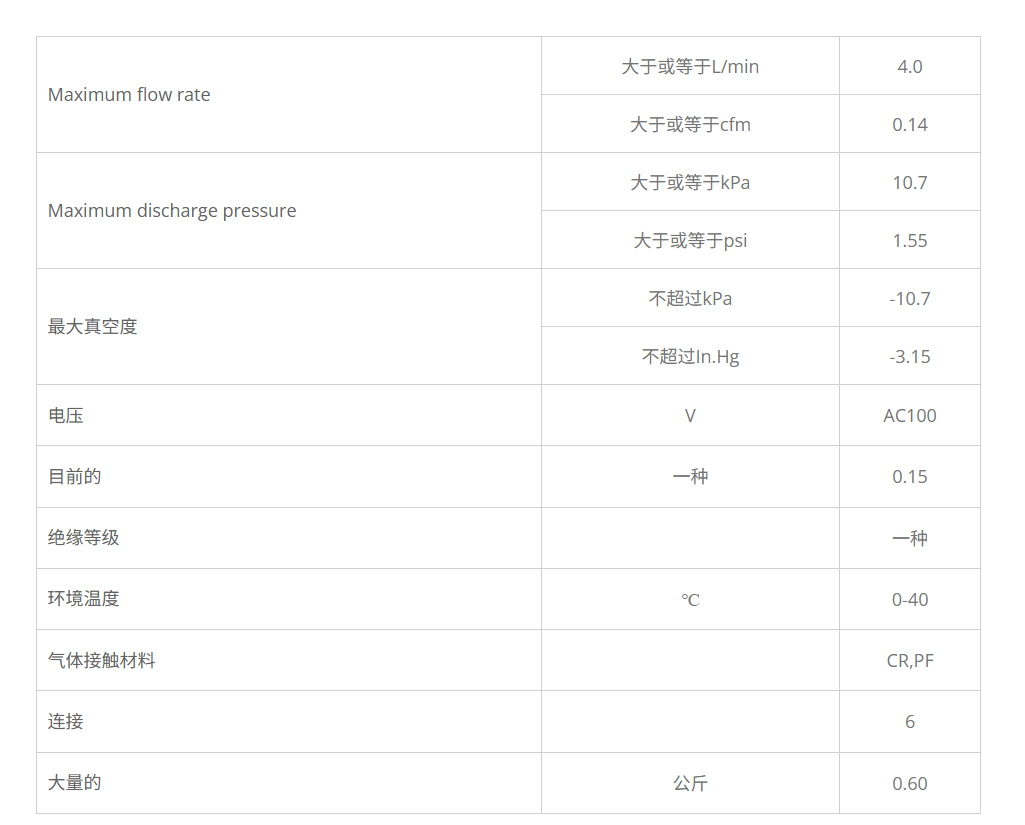The image size is (1025, 825).
Task: Click the 4.0 flow rate value
Action: click(910, 67)
